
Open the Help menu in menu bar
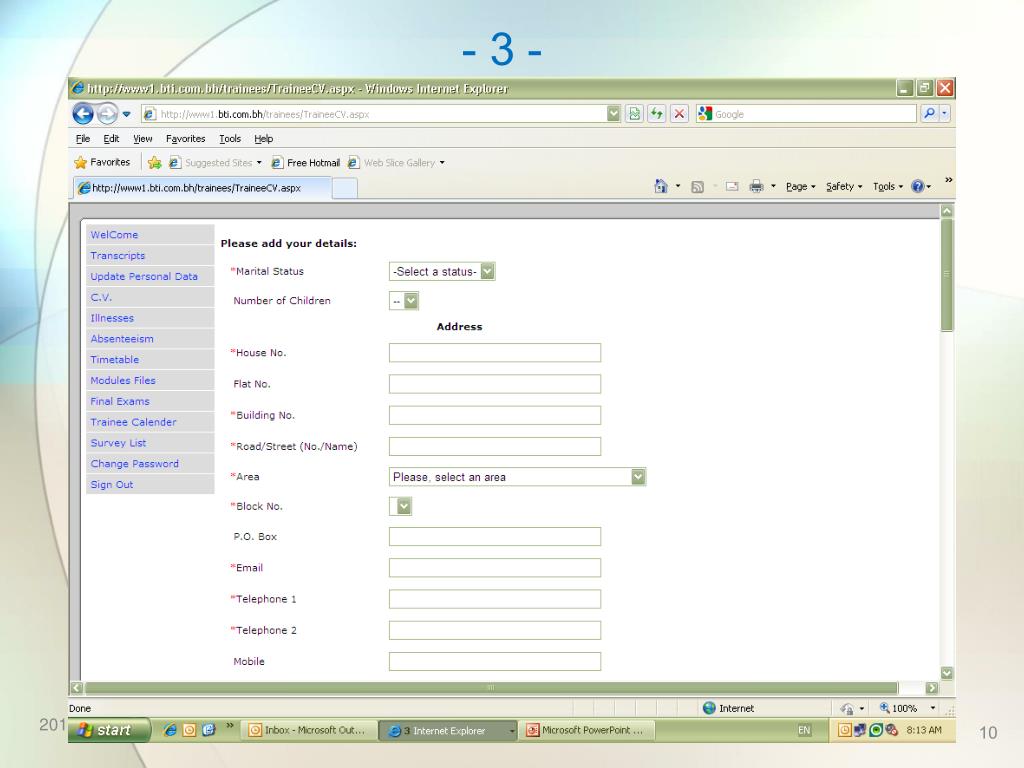pyautogui.click(x=263, y=138)
